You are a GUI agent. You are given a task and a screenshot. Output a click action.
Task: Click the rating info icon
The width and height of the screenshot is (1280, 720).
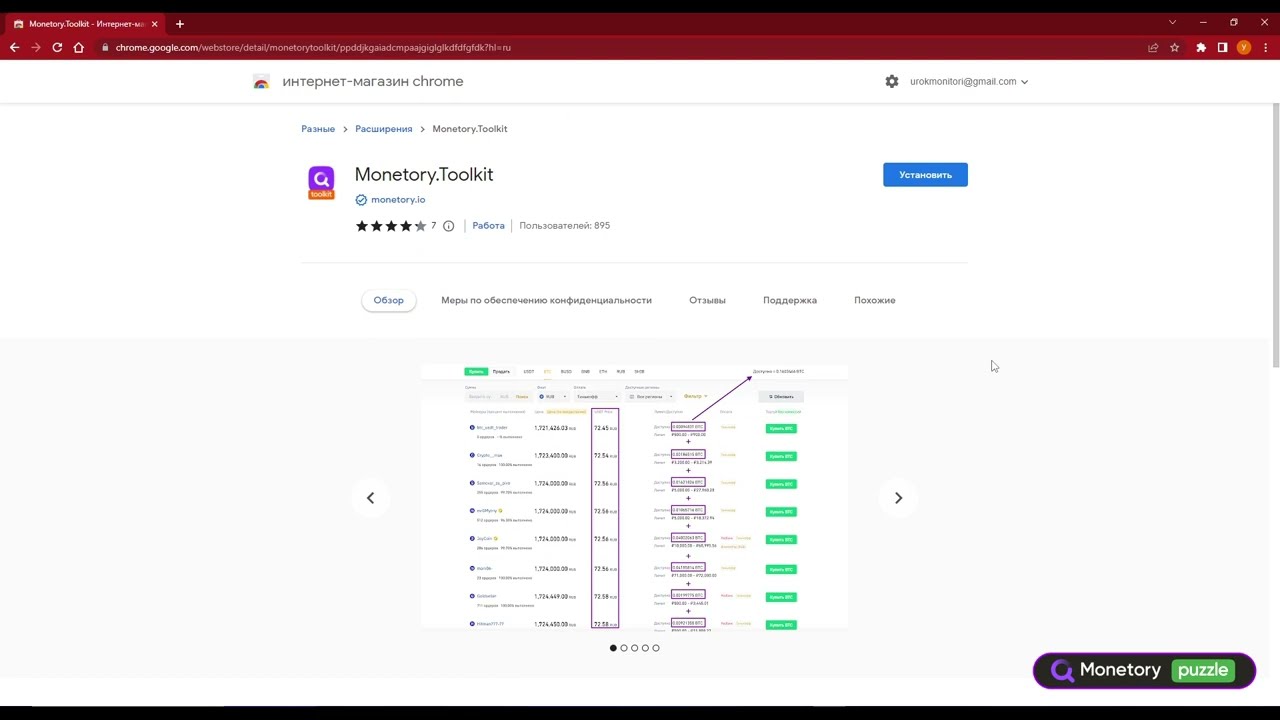[x=448, y=226]
